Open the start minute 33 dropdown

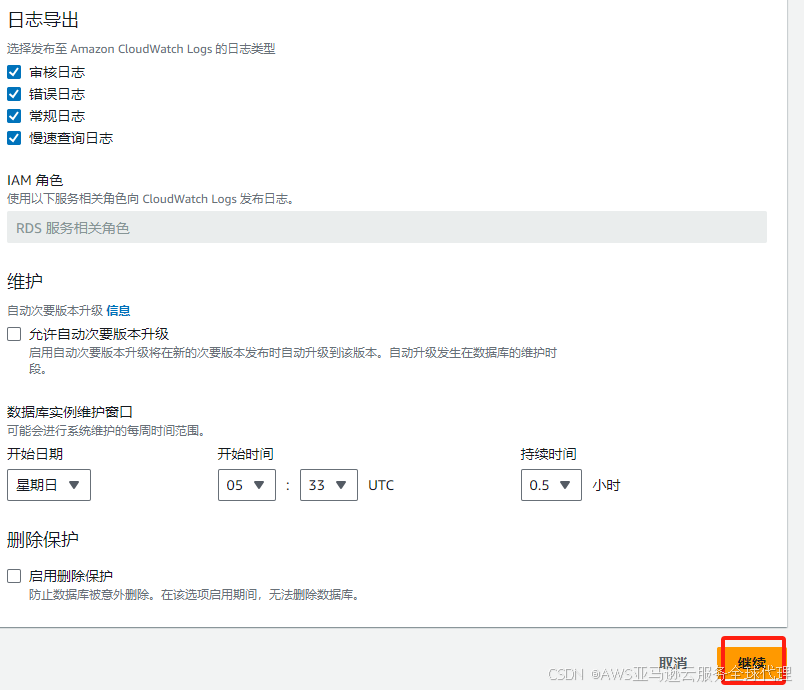tap(329, 485)
